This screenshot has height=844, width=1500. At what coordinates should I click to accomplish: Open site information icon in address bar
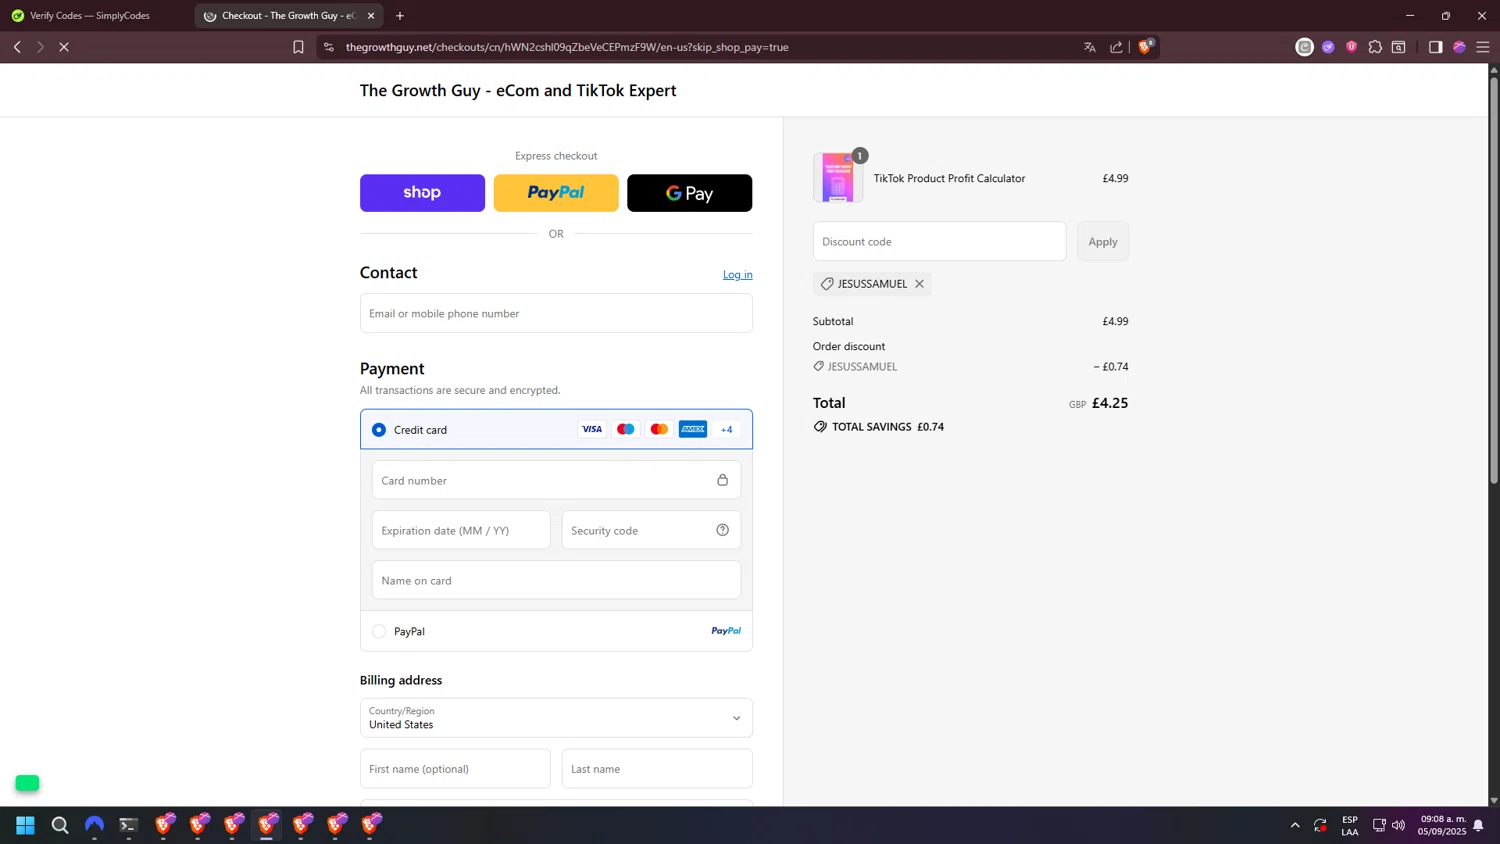329,47
